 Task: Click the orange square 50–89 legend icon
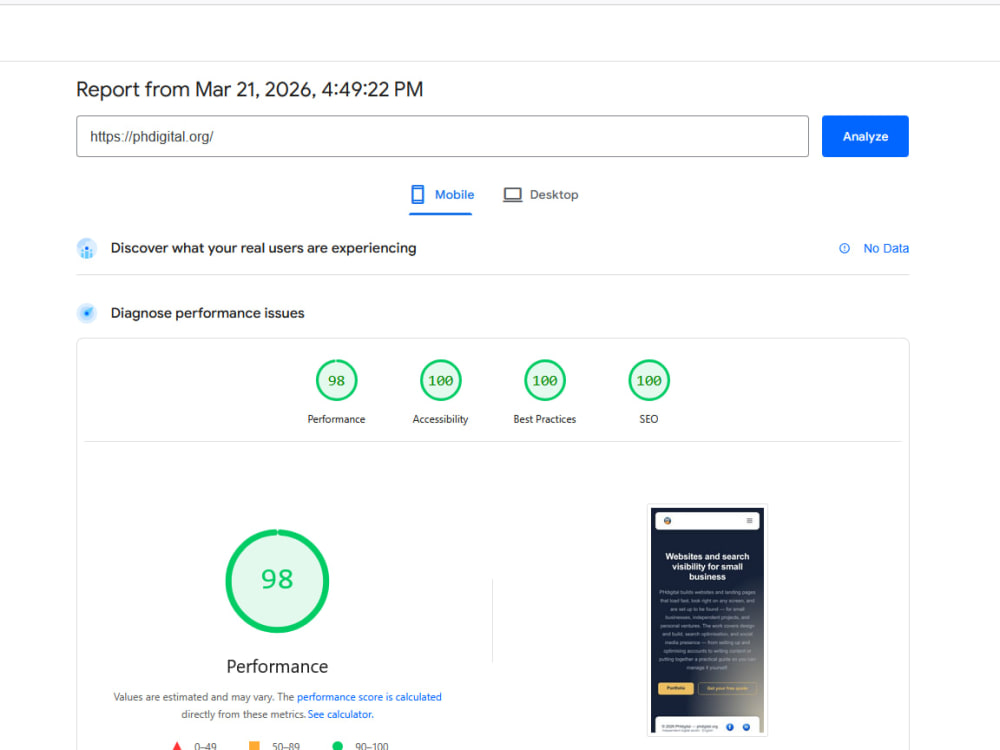(x=254, y=746)
